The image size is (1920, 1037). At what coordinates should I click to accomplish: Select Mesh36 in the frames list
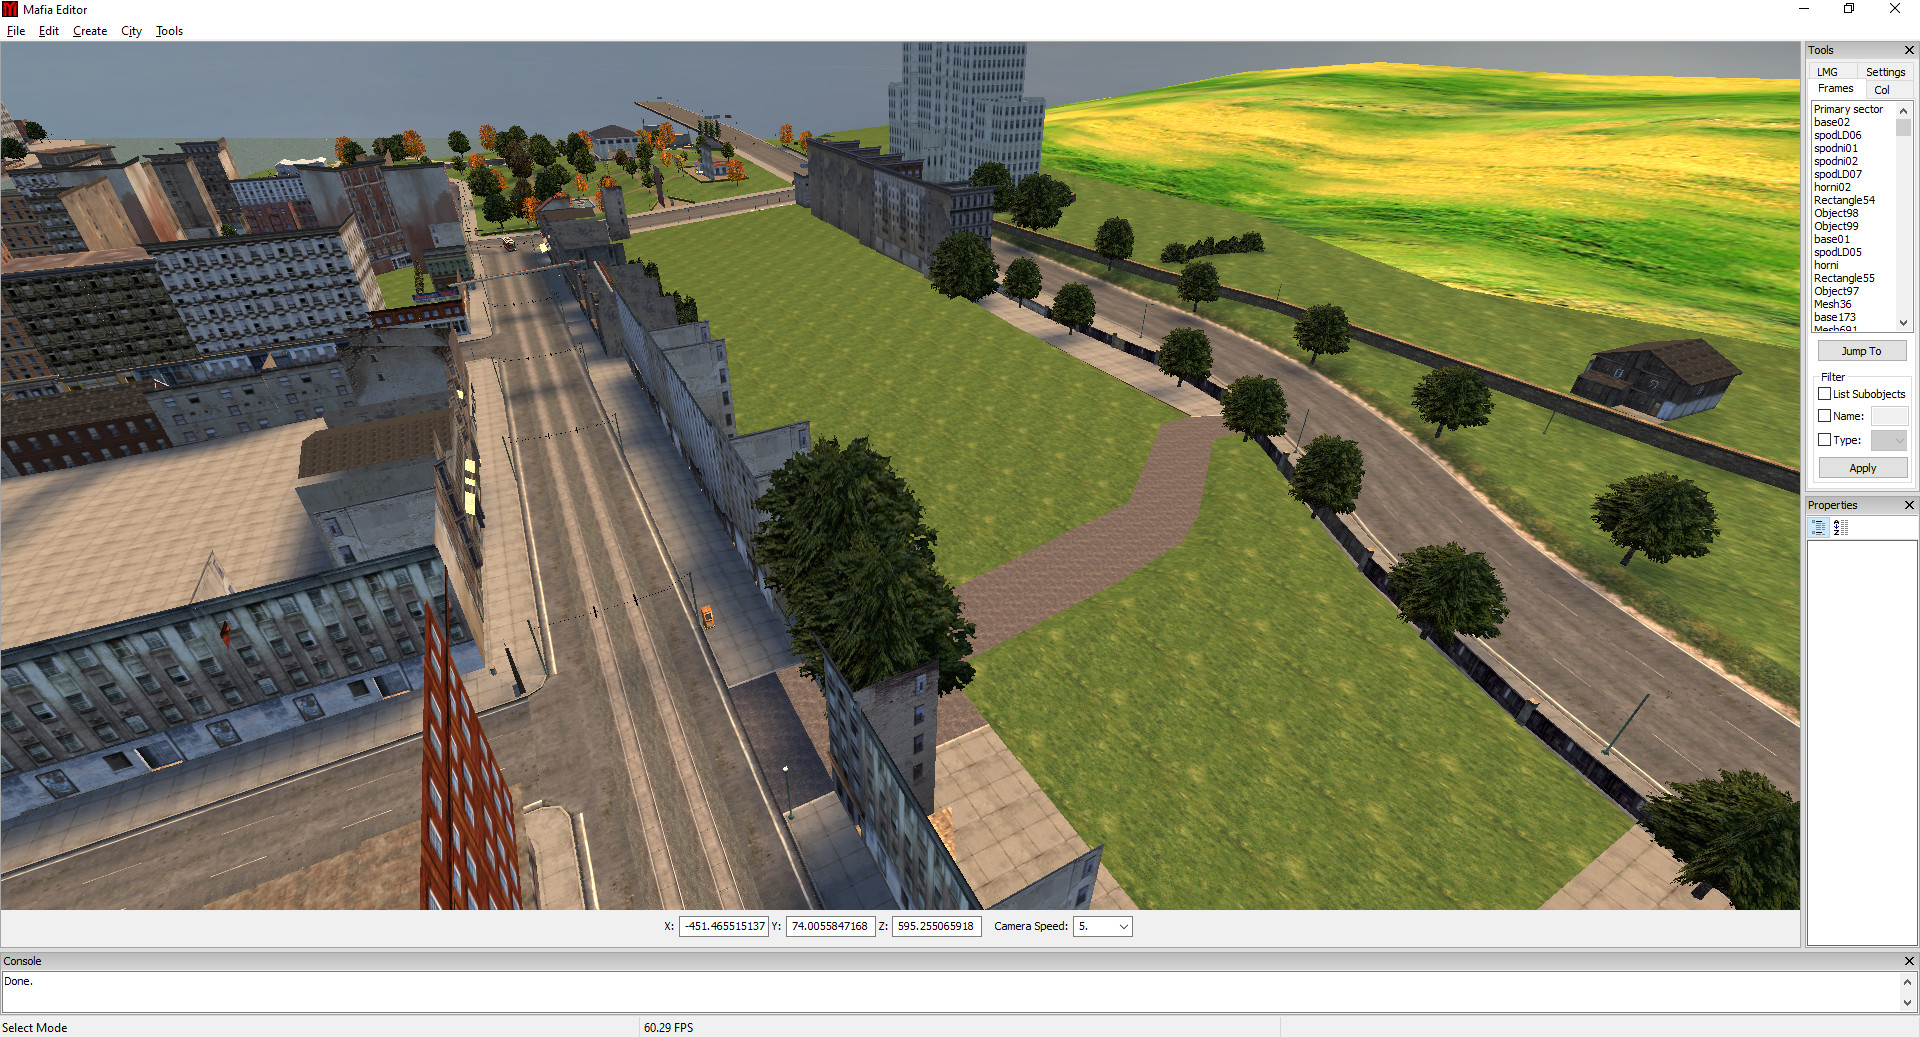[1833, 304]
